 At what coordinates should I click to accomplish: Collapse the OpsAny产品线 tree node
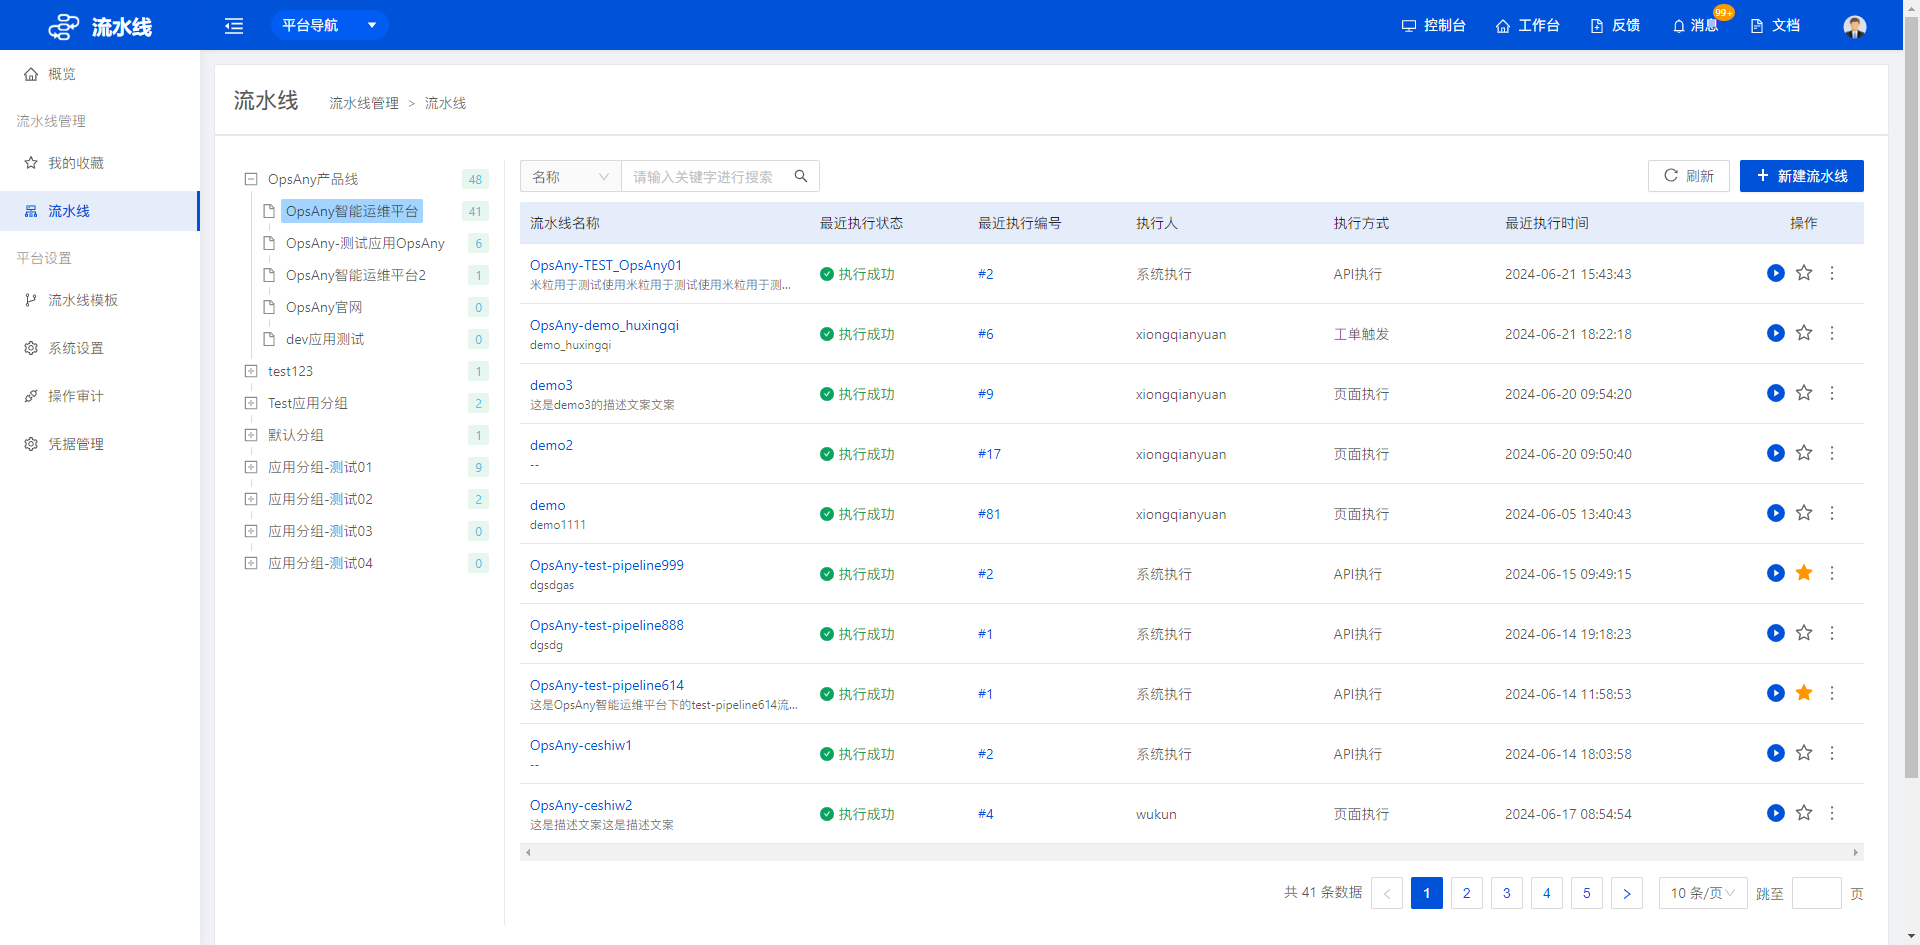[251, 179]
